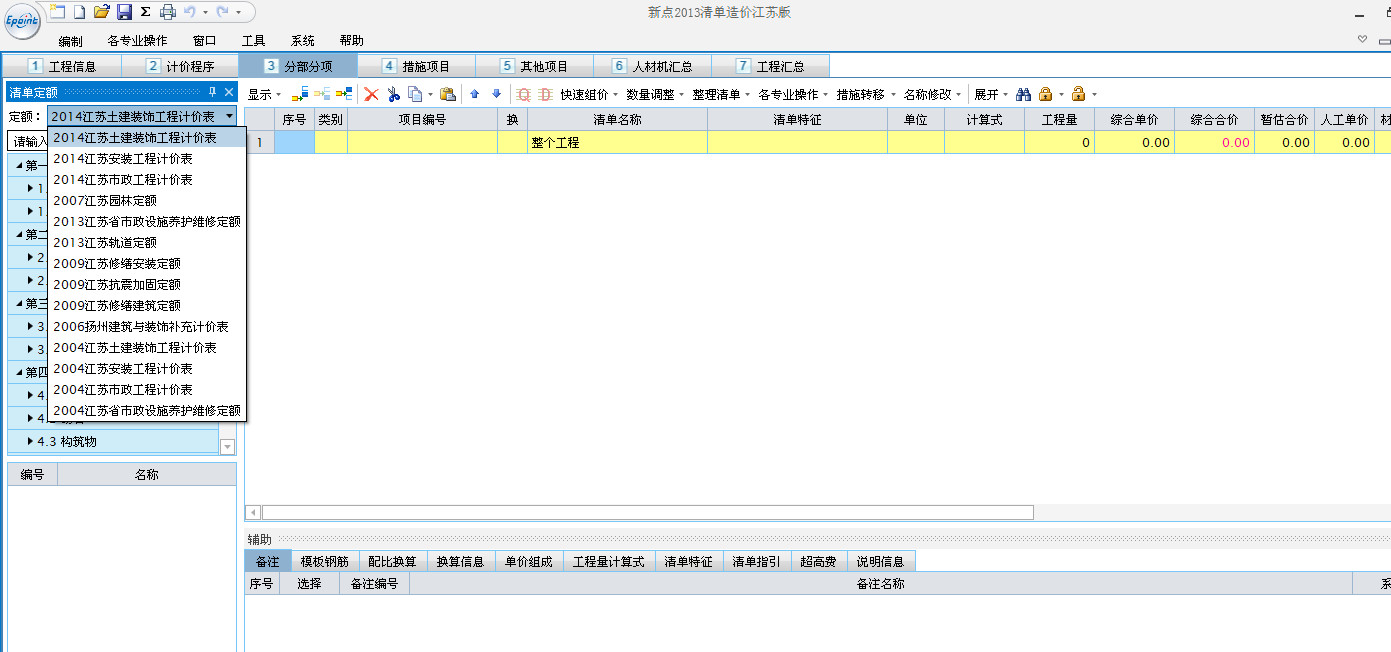The height and width of the screenshot is (652, 1391).
Task: Open the toolbar 各专业操作 dropdown
Action: 793,94
